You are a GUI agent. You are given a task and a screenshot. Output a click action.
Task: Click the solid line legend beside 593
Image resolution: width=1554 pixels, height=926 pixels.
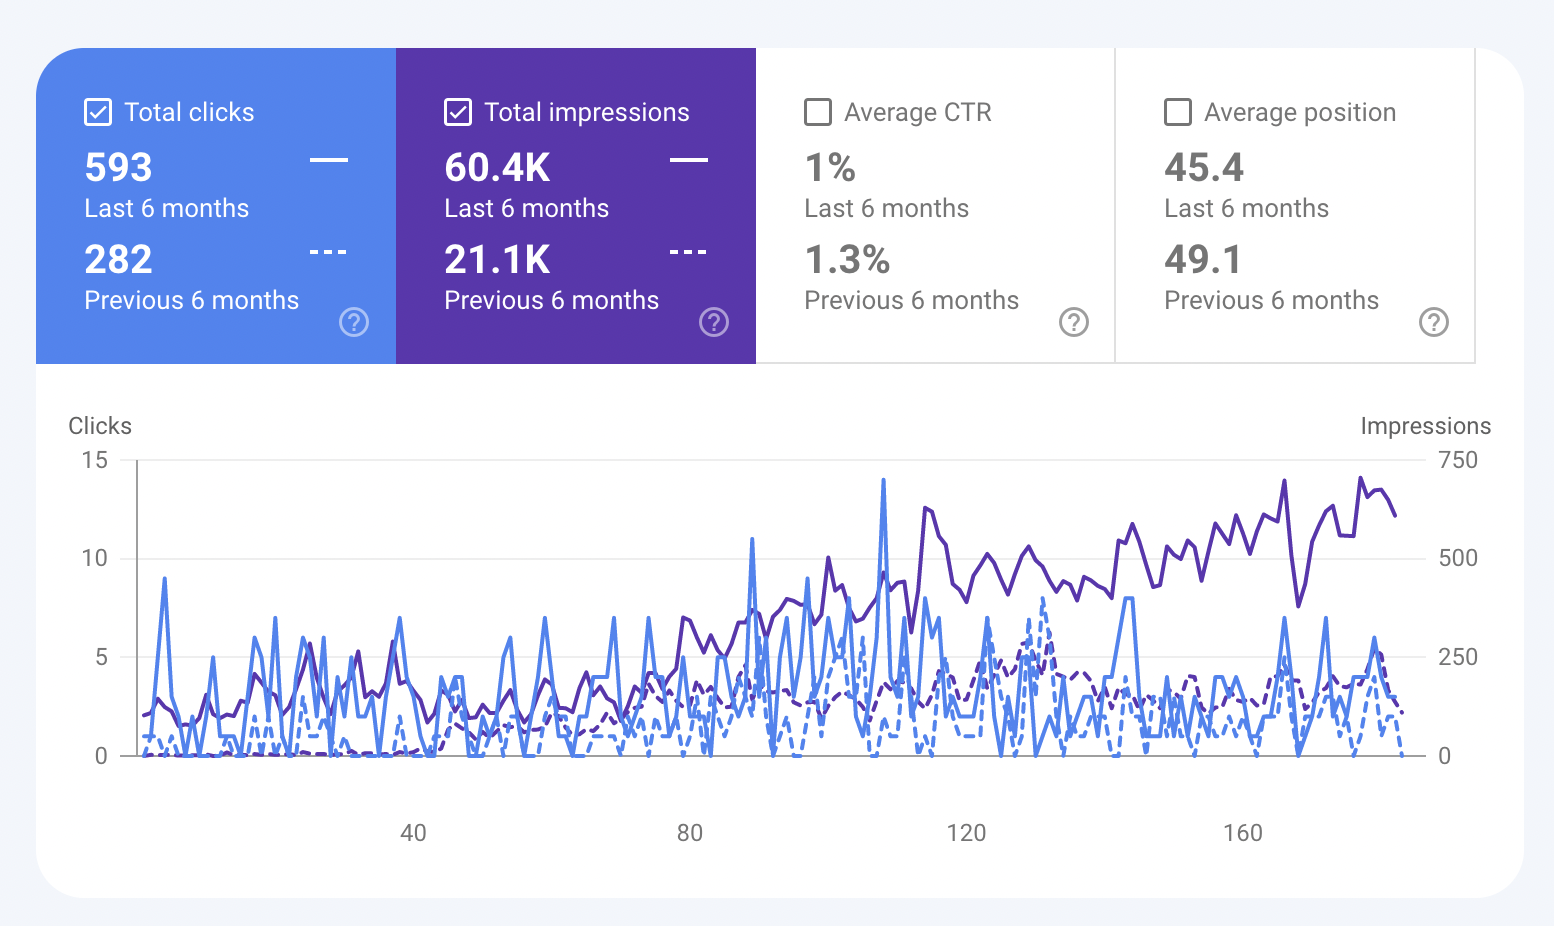[x=329, y=160]
